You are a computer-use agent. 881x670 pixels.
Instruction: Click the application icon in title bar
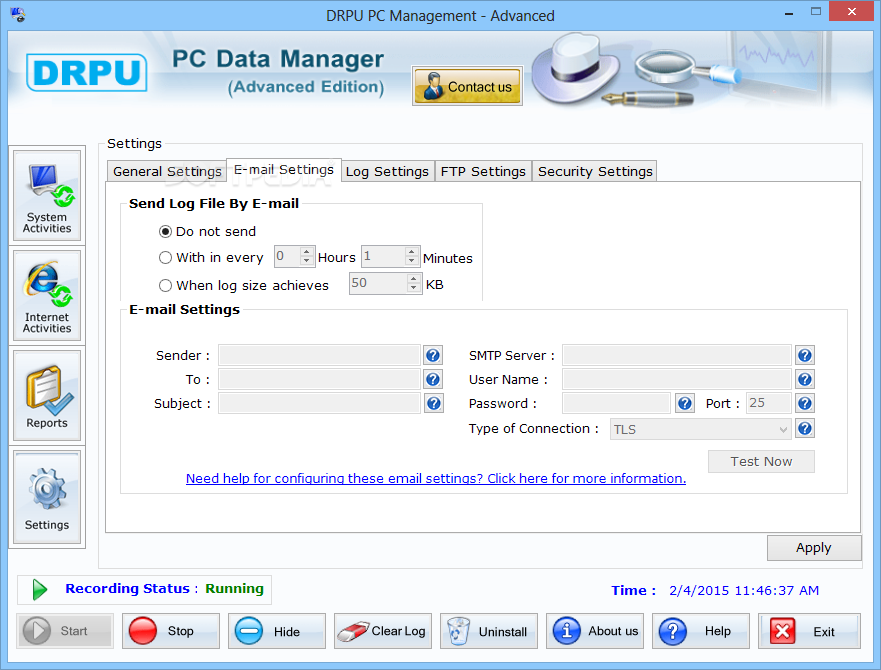17,14
